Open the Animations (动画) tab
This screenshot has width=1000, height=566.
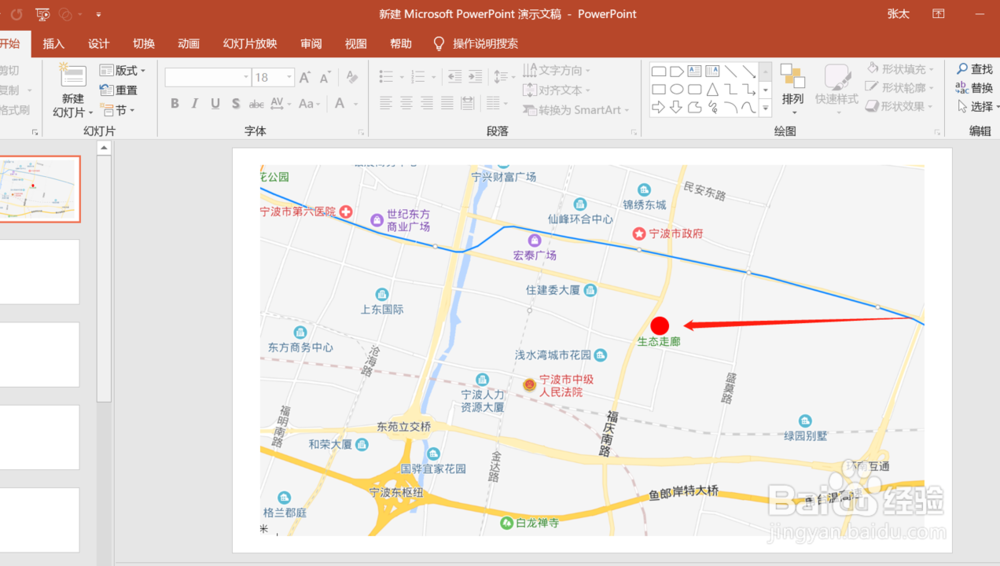188,44
